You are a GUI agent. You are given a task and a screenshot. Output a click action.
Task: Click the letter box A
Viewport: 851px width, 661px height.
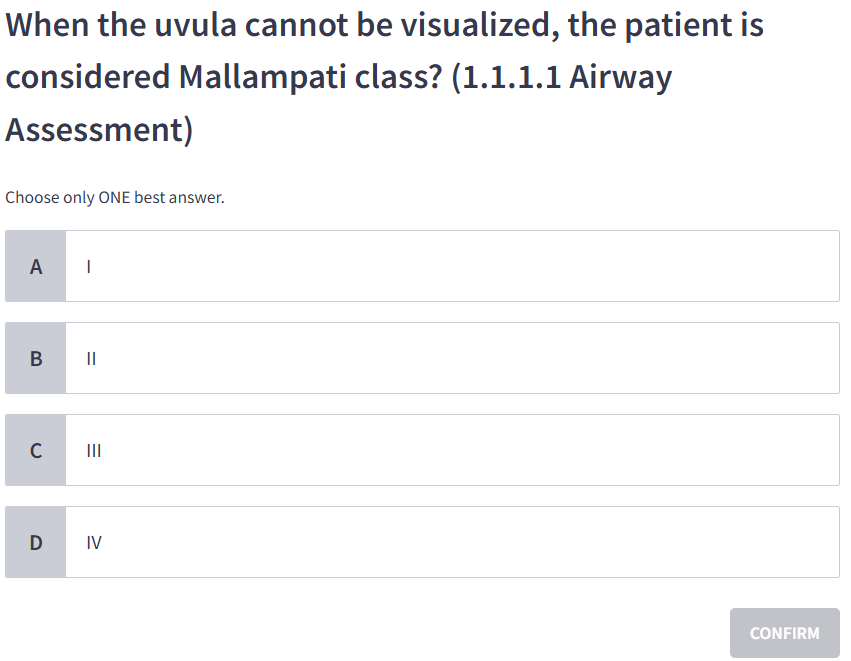(35, 266)
